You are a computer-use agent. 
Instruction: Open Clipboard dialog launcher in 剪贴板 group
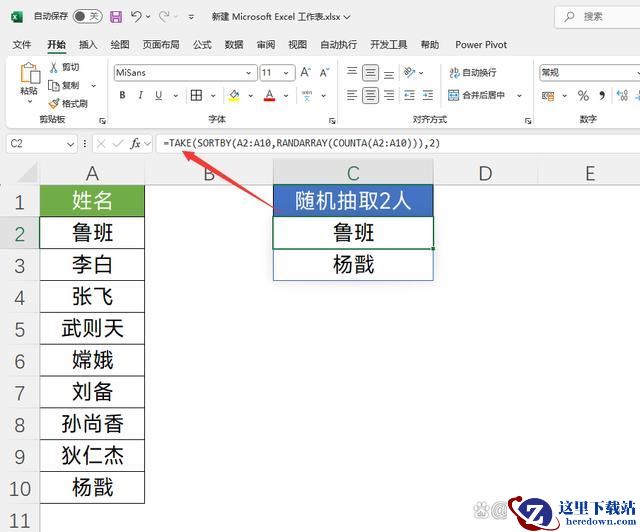click(x=102, y=121)
